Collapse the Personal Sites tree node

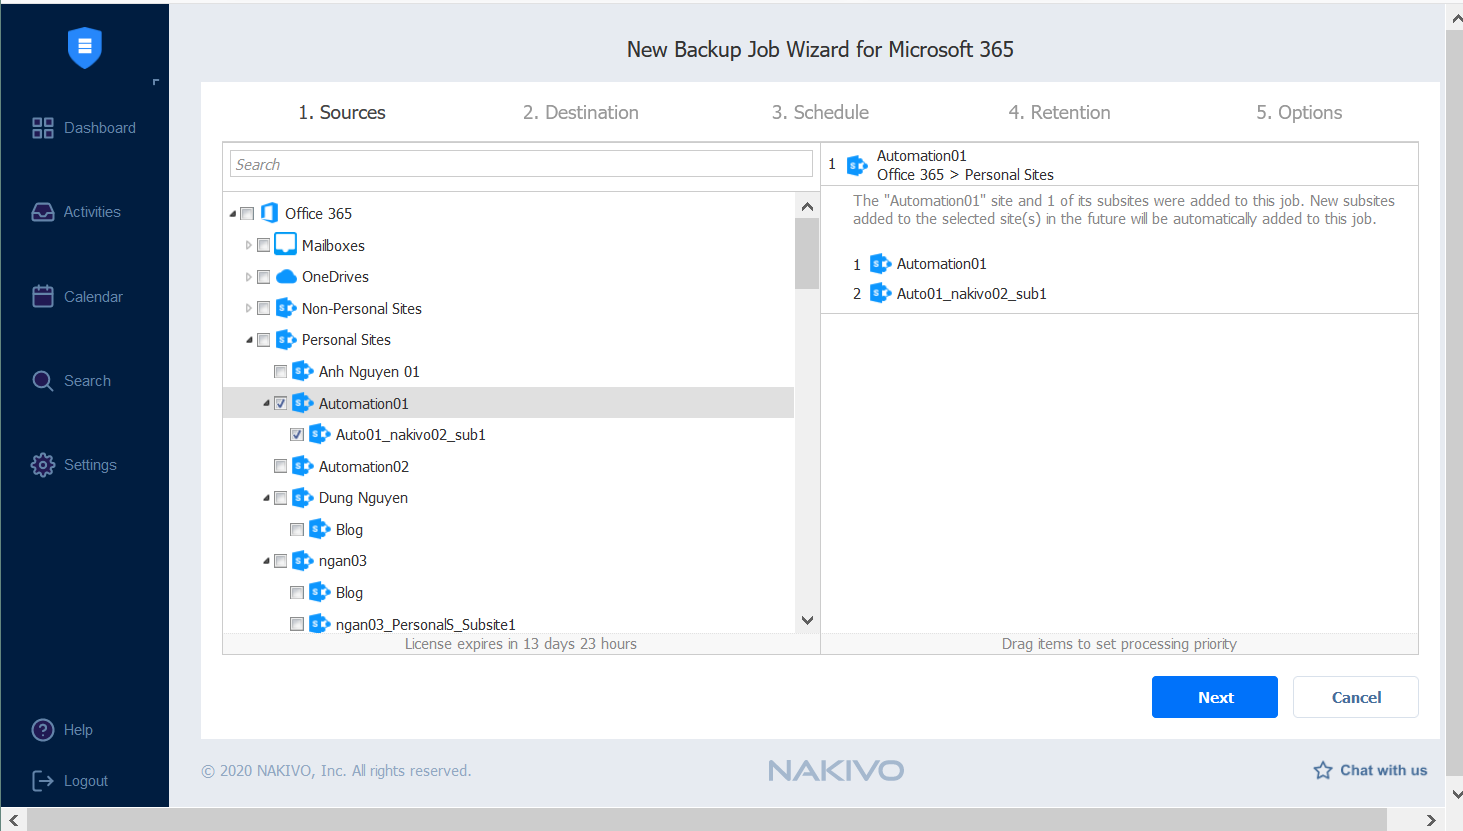click(x=250, y=340)
